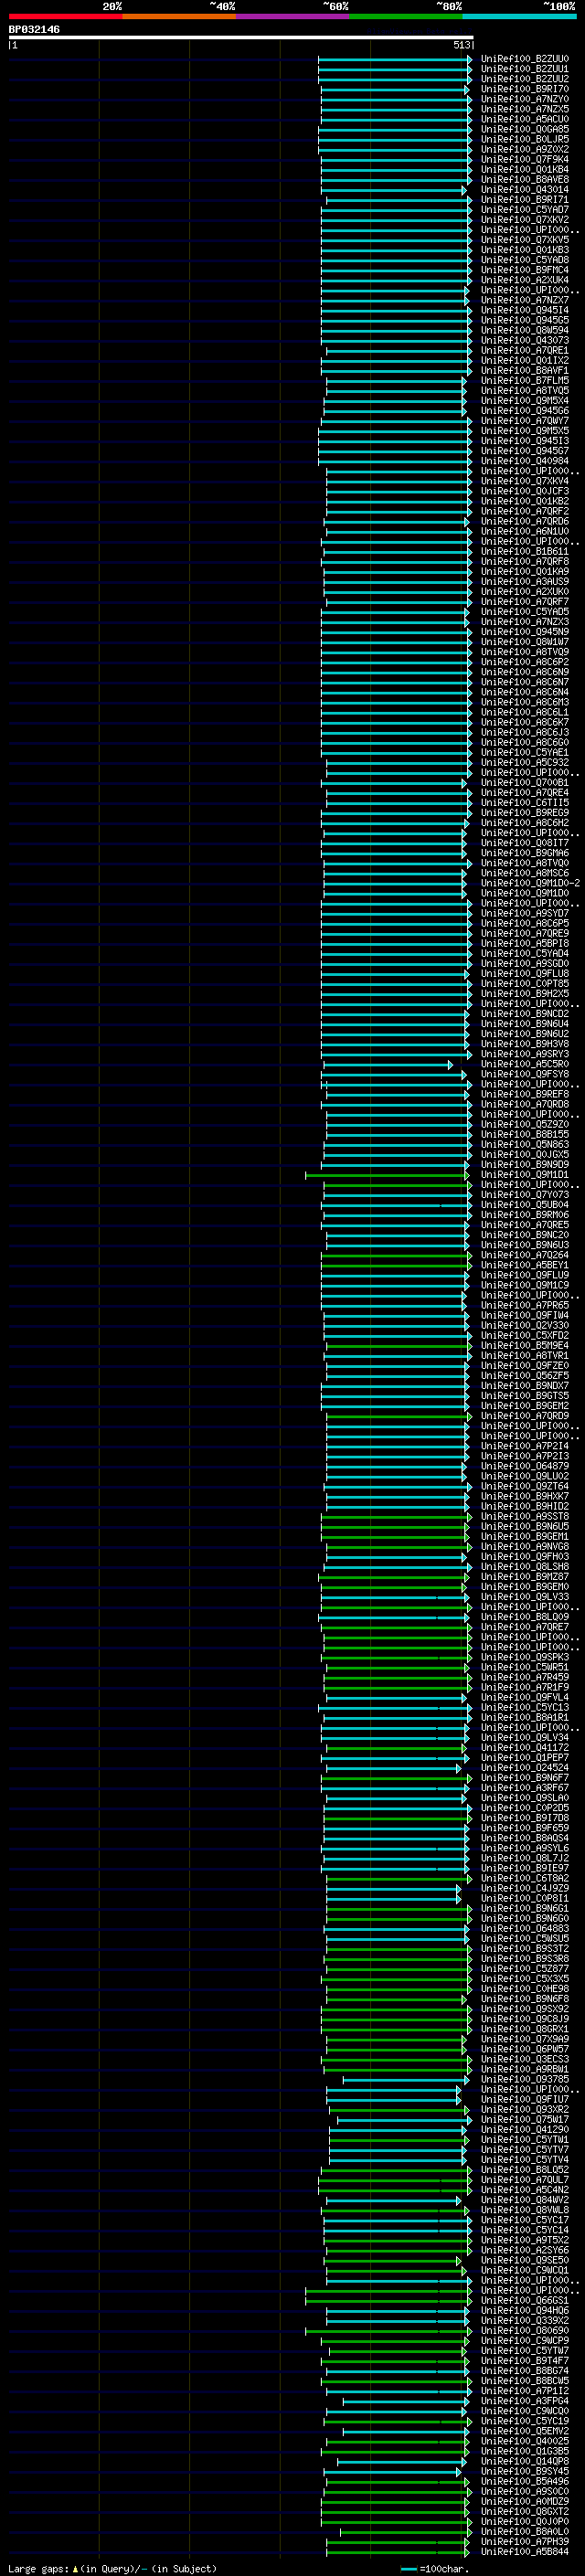Click the UniRef100_B9GTS5 label
This screenshot has width=585, height=2576.
pos(525,1395)
